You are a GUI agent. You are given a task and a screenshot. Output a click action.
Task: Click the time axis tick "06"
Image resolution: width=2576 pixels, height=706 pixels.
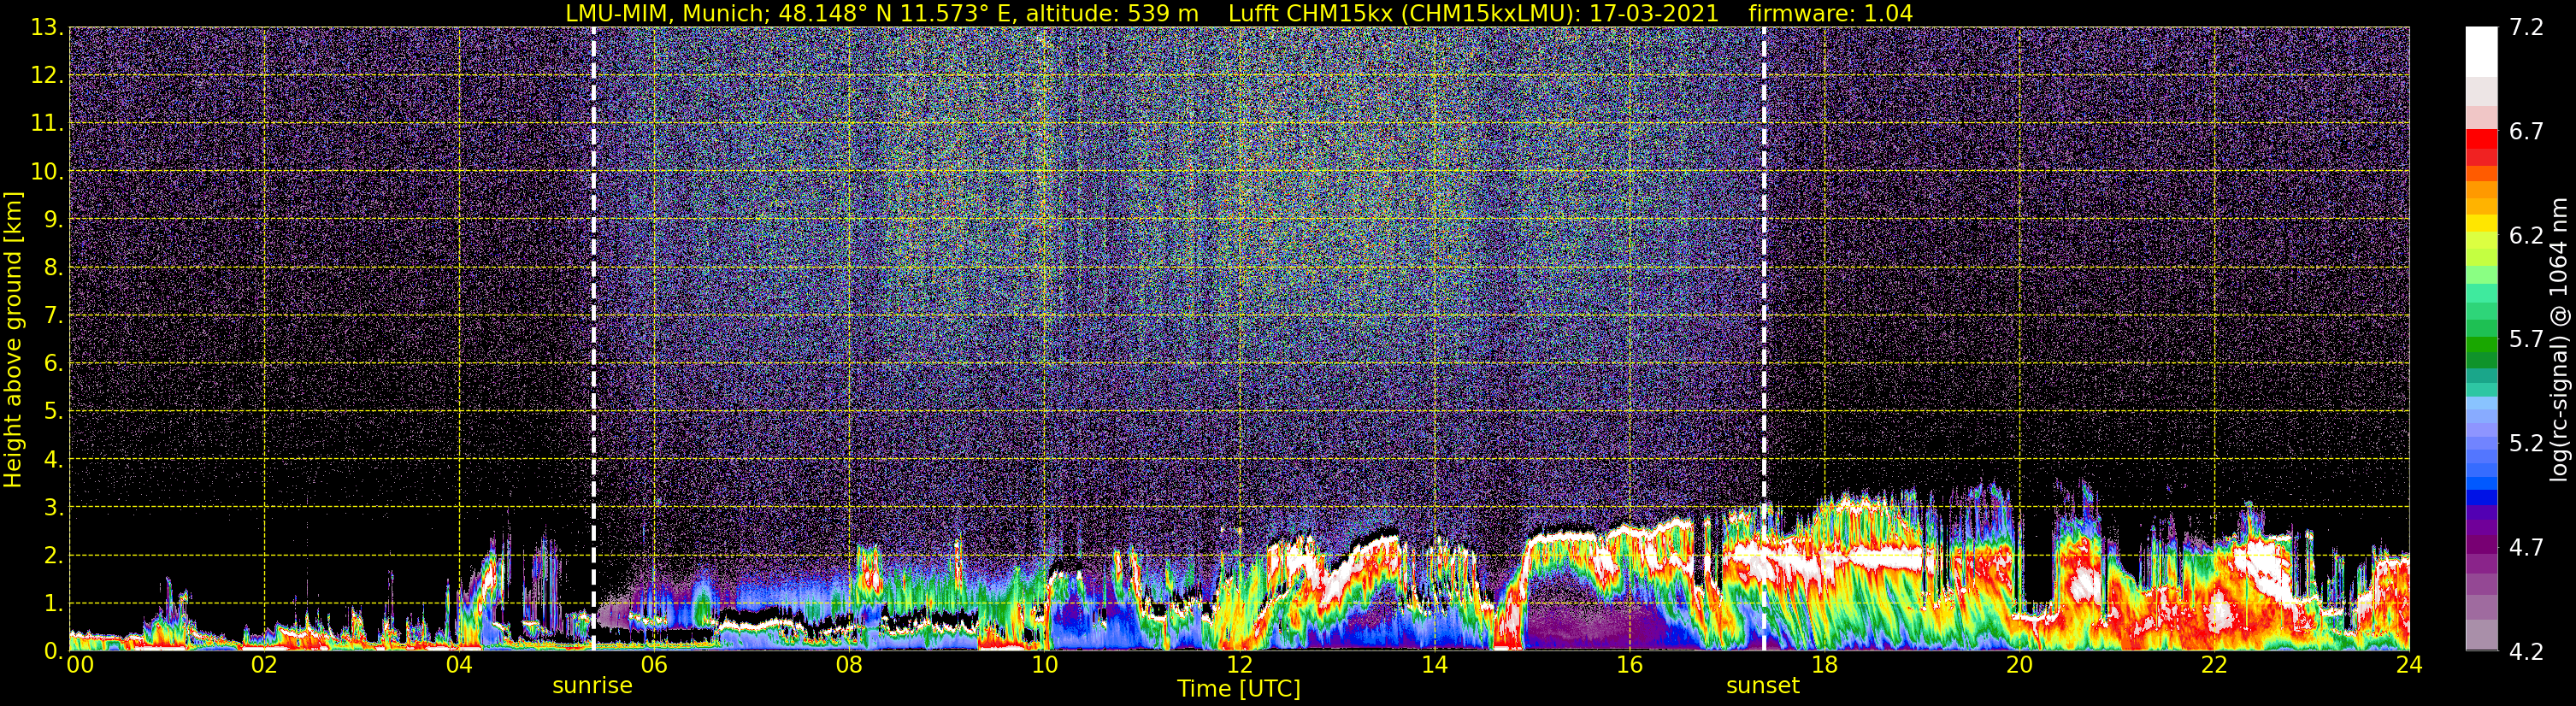(654, 665)
